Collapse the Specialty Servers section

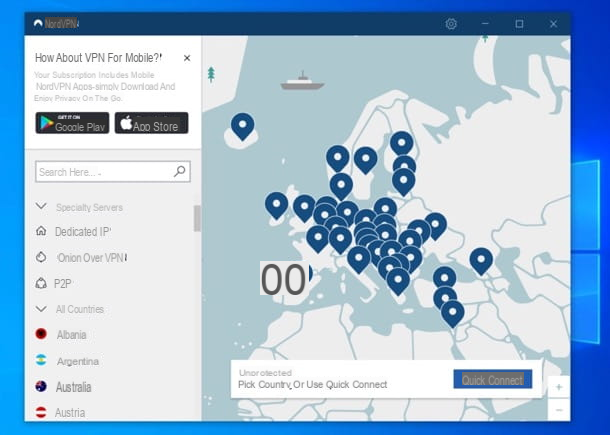[41, 207]
